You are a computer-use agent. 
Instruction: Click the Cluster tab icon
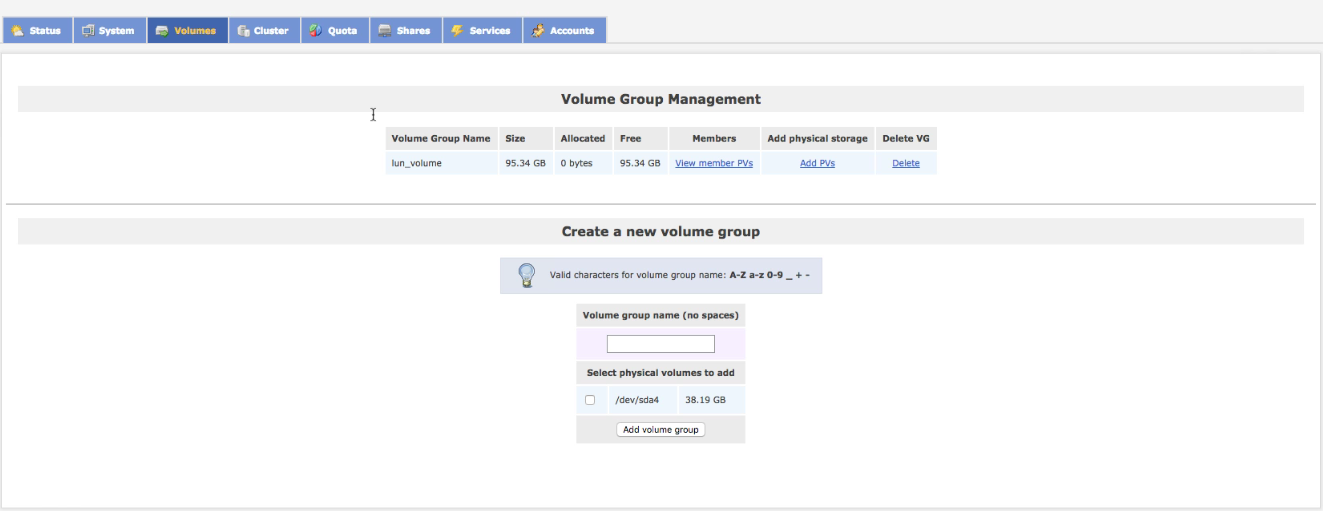click(243, 31)
